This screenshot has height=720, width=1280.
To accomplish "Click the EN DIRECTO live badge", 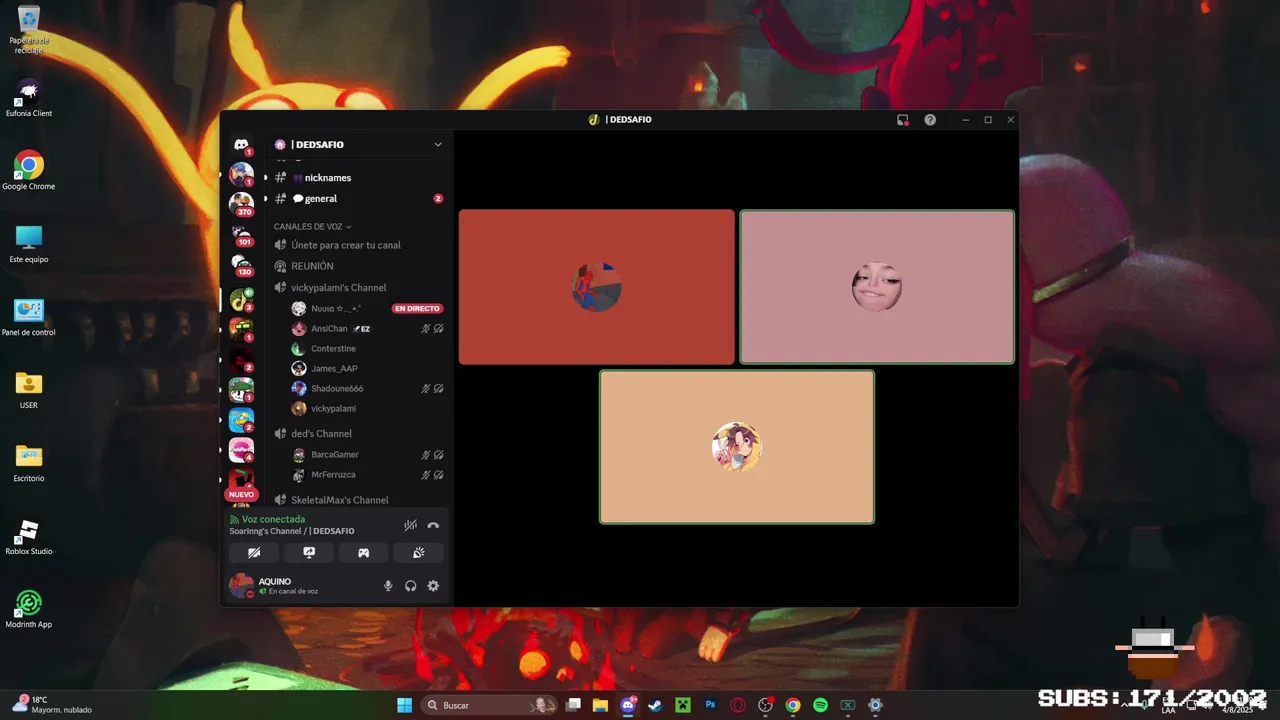I will pyautogui.click(x=417, y=309).
